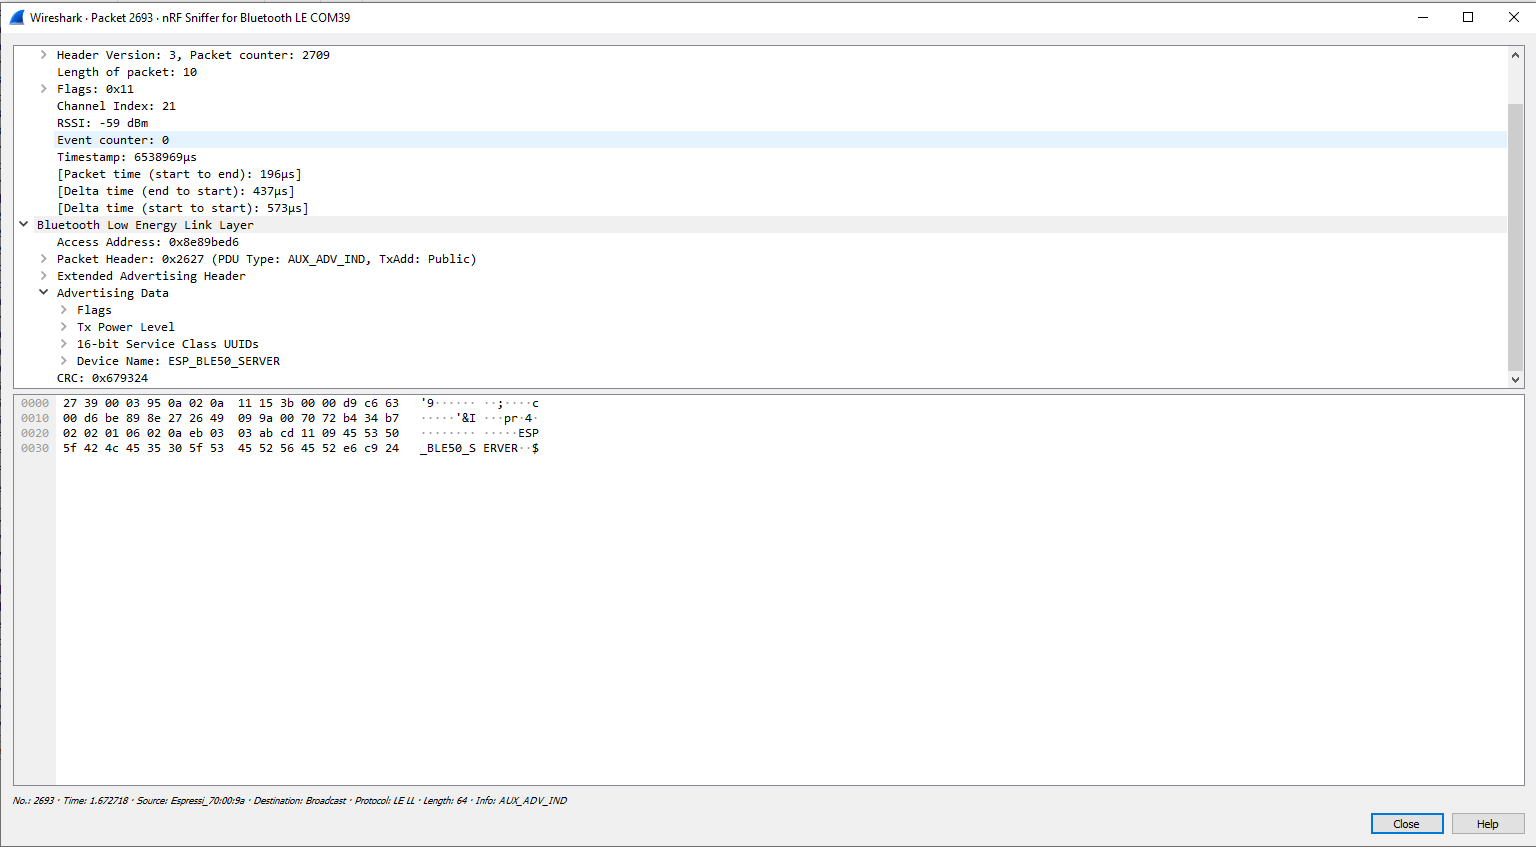Expand the Packet Header 0x2627 entry

pos(42,258)
